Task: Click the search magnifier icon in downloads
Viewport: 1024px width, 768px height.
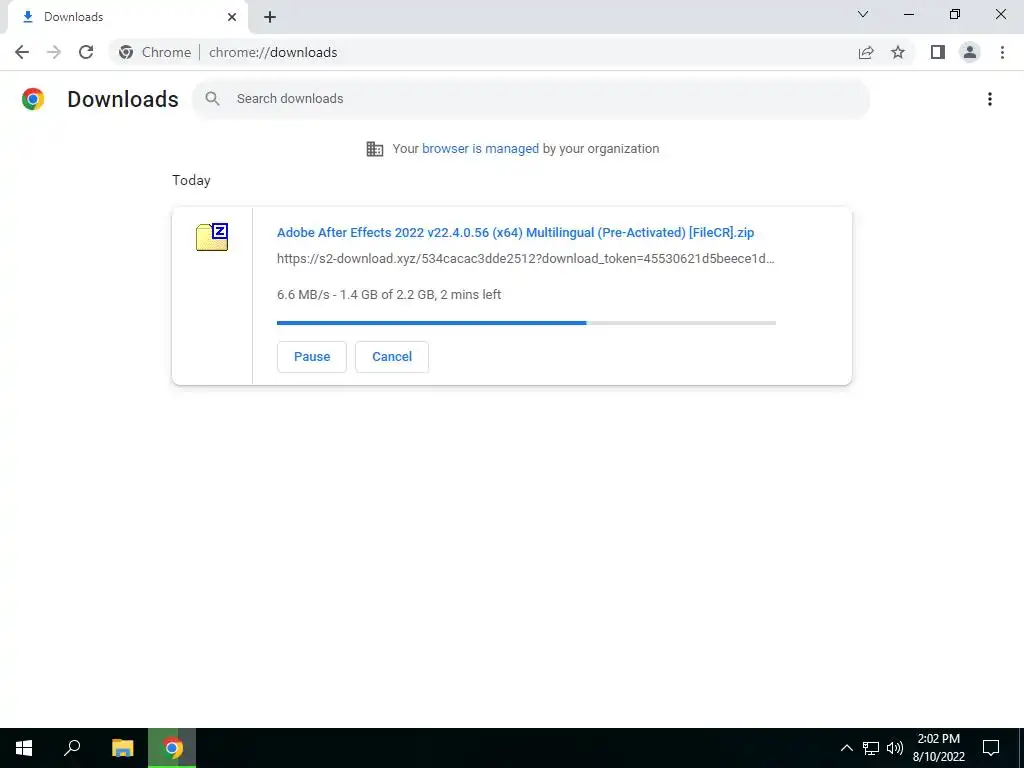Action: pyautogui.click(x=212, y=99)
